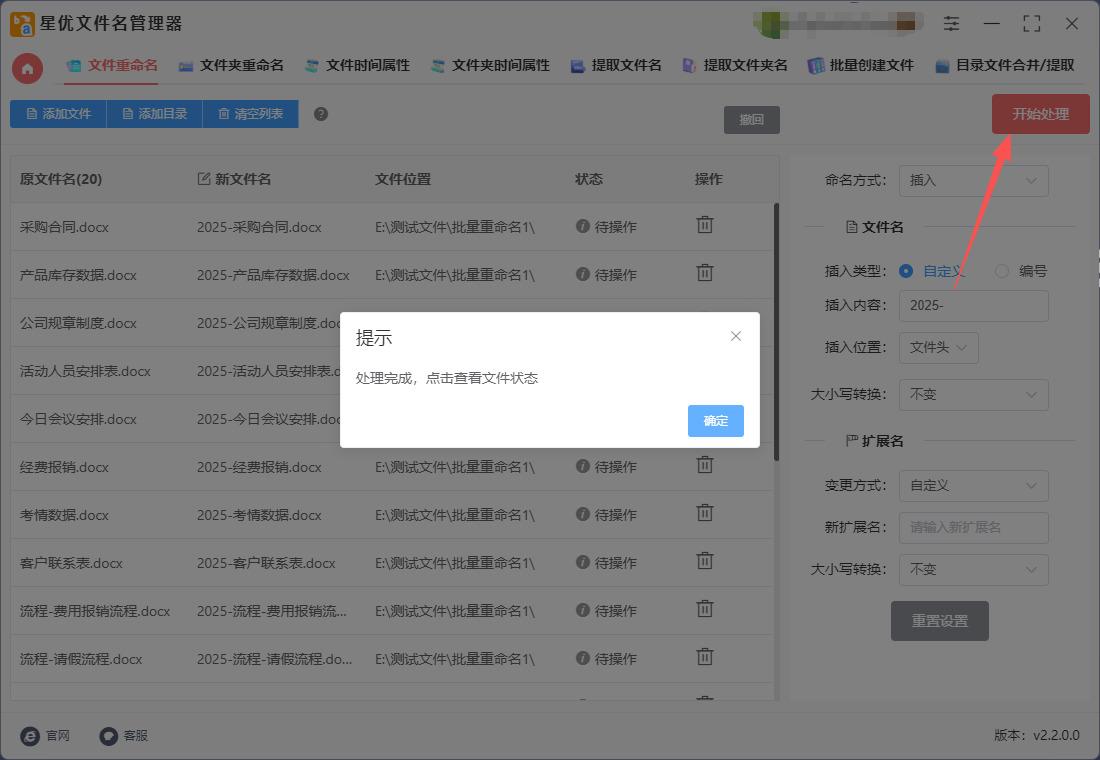Click the 新扩展名 input field
Image resolution: width=1100 pixels, height=760 pixels.
(973, 527)
